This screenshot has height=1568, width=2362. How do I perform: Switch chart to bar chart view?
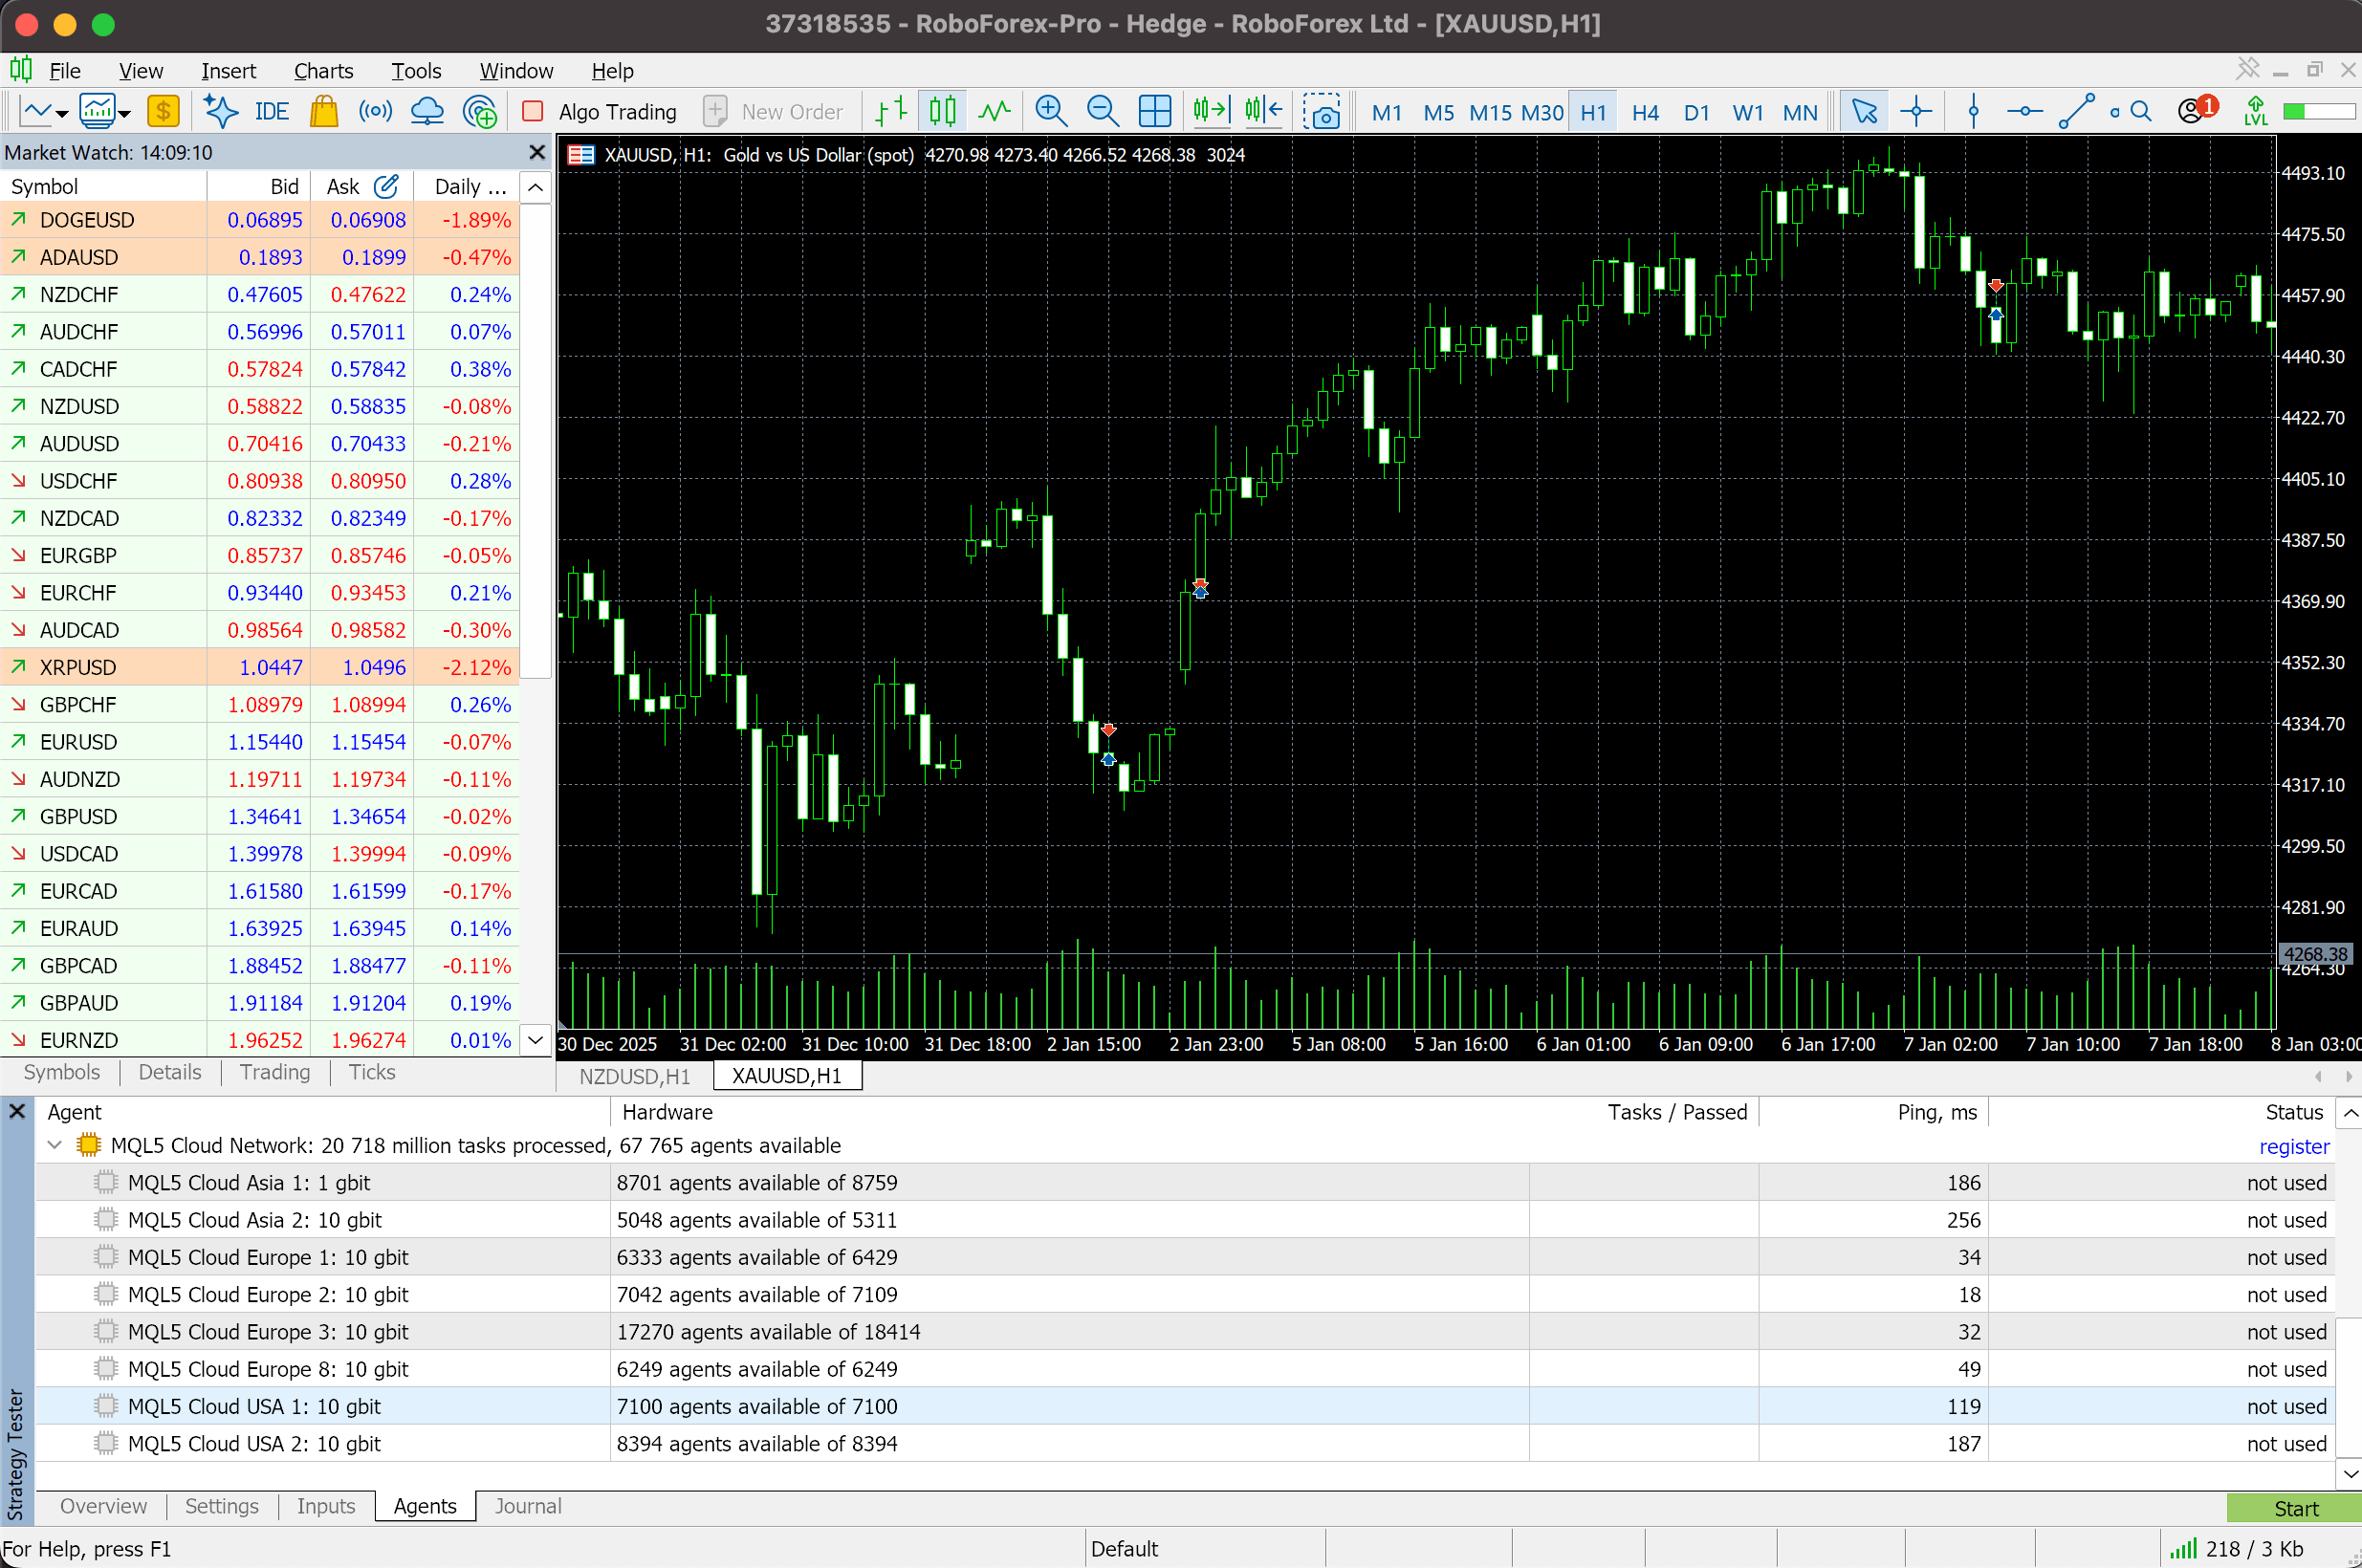point(890,111)
